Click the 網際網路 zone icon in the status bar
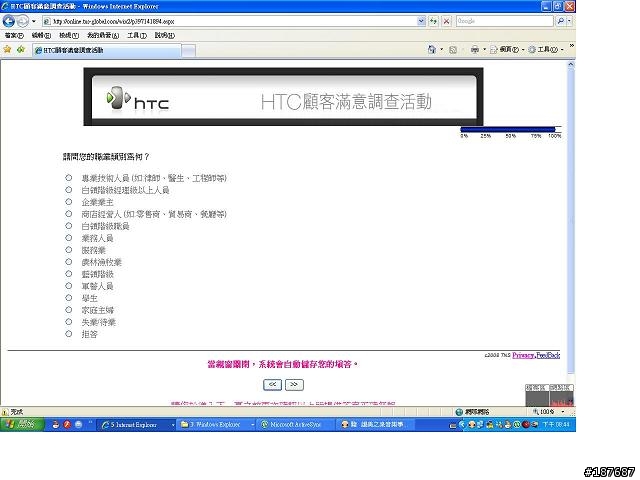The height and width of the screenshot is (480, 640). click(459, 412)
